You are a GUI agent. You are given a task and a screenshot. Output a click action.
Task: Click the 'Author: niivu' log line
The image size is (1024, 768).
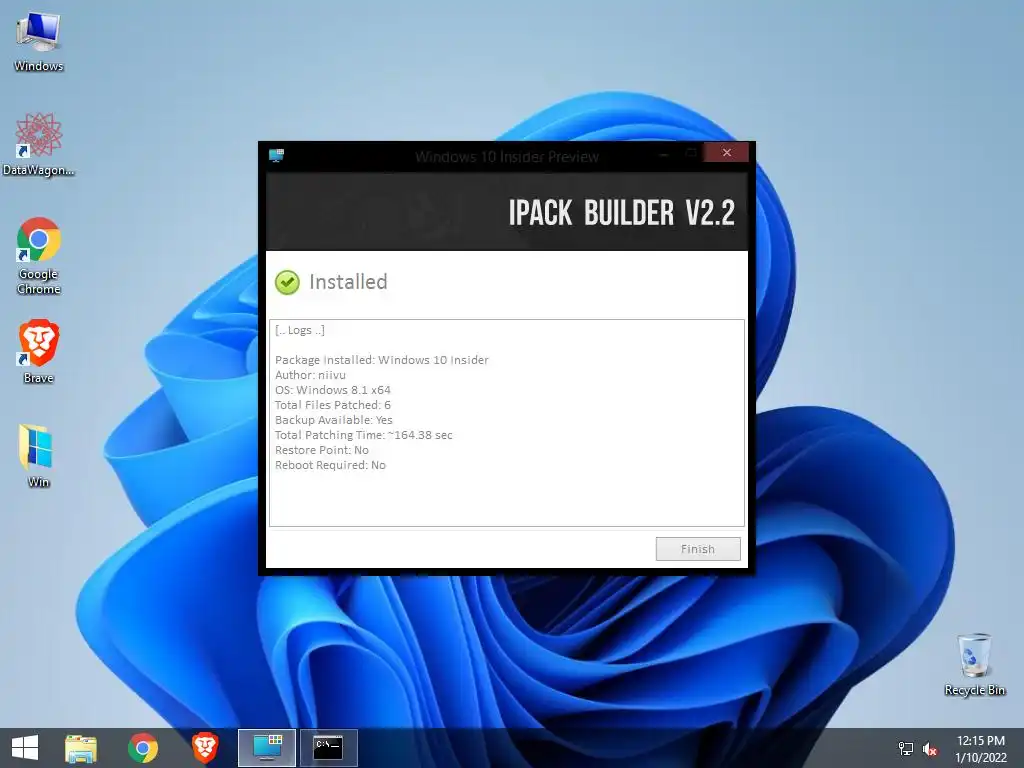click(310, 375)
